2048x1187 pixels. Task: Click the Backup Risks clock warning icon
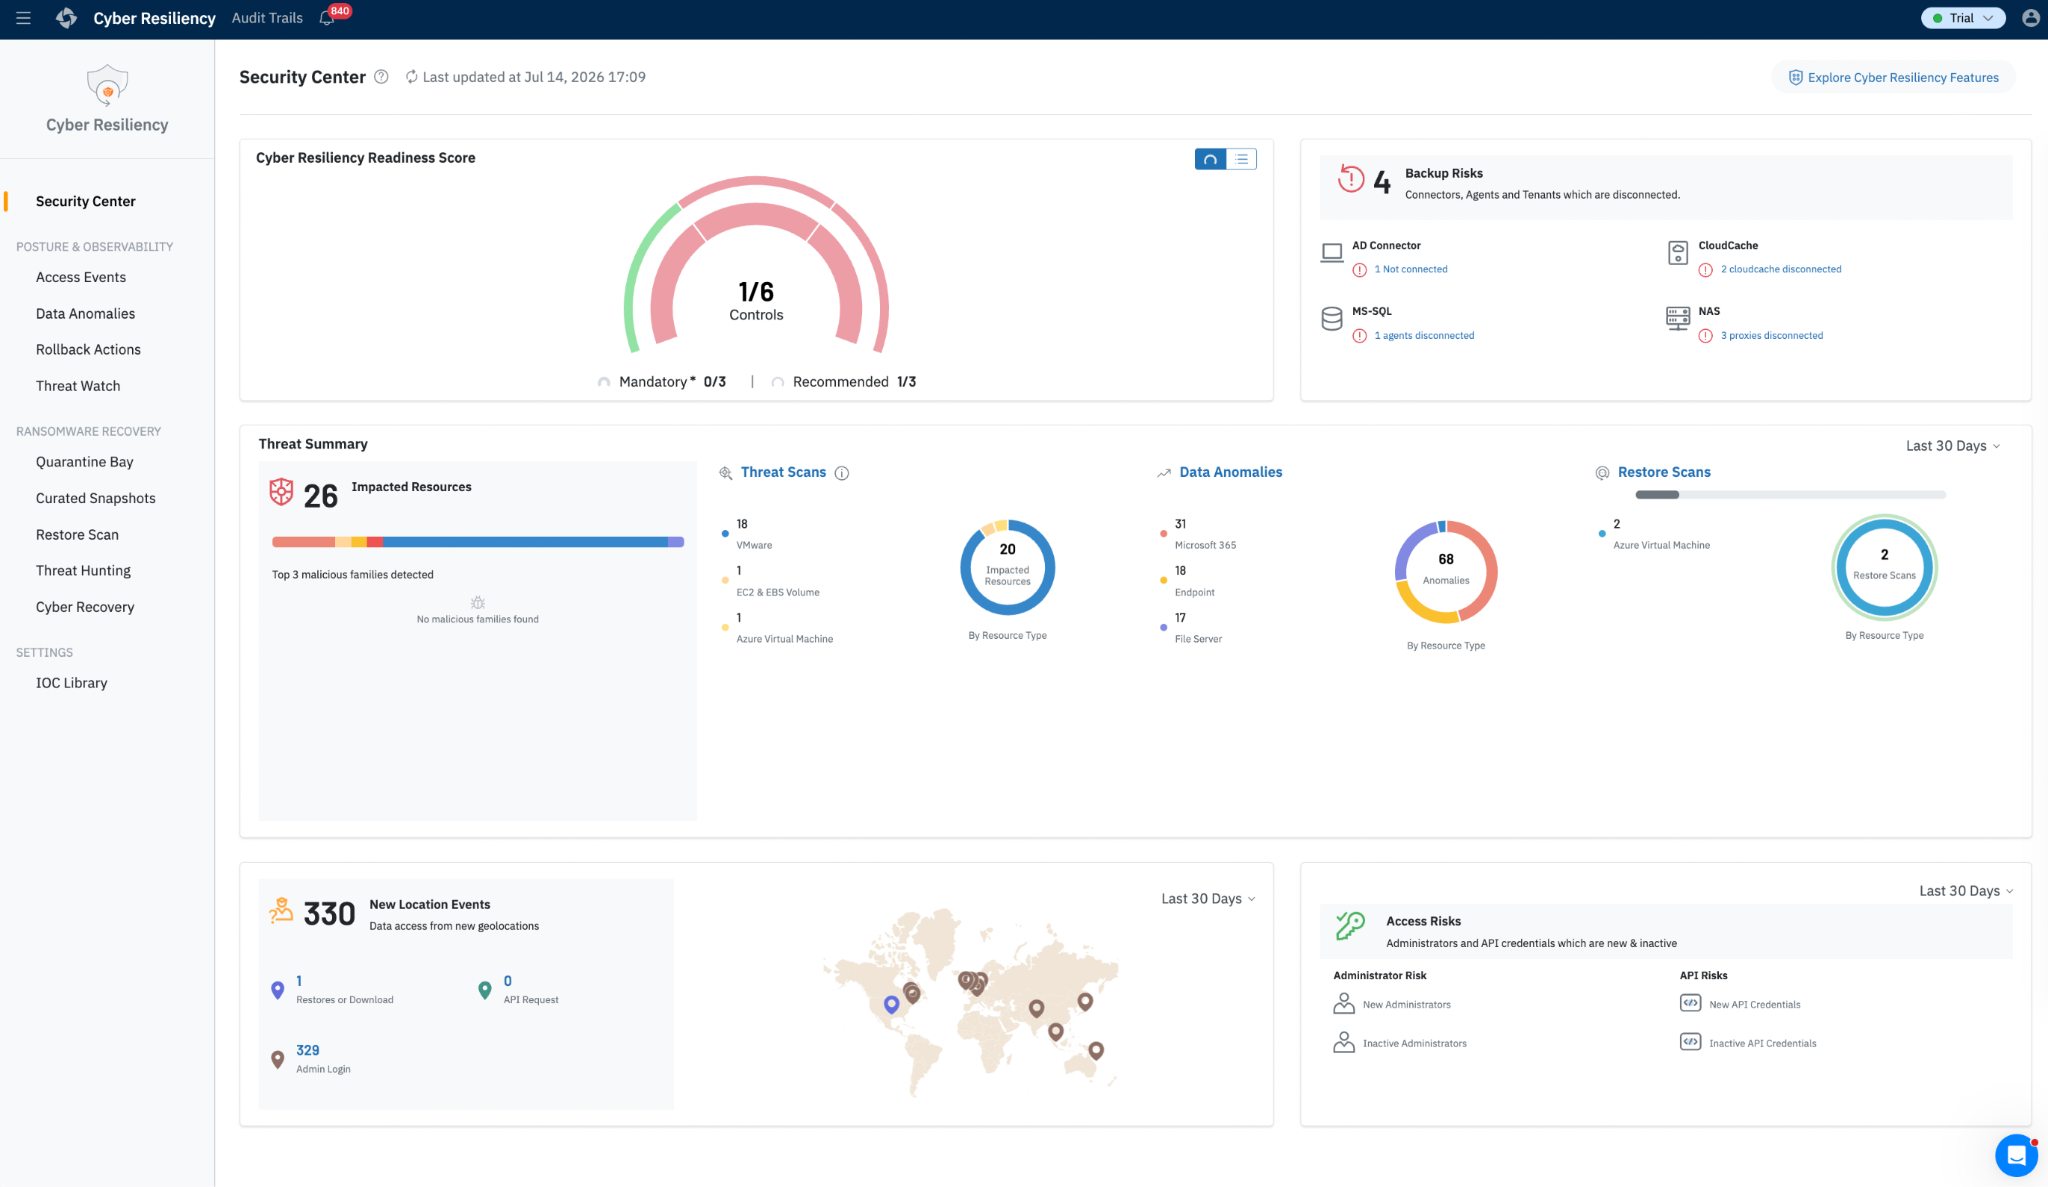pos(1351,179)
